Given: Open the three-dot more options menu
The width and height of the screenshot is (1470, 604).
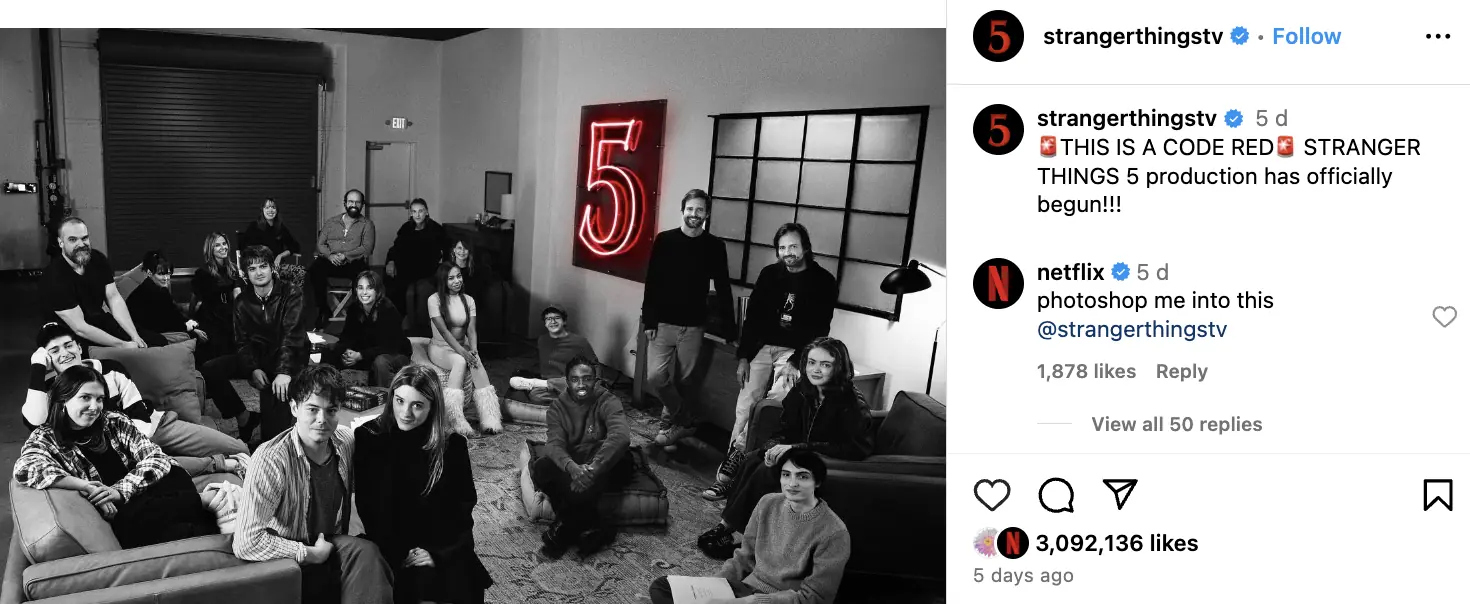Looking at the screenshot, I should (1437, 36).
